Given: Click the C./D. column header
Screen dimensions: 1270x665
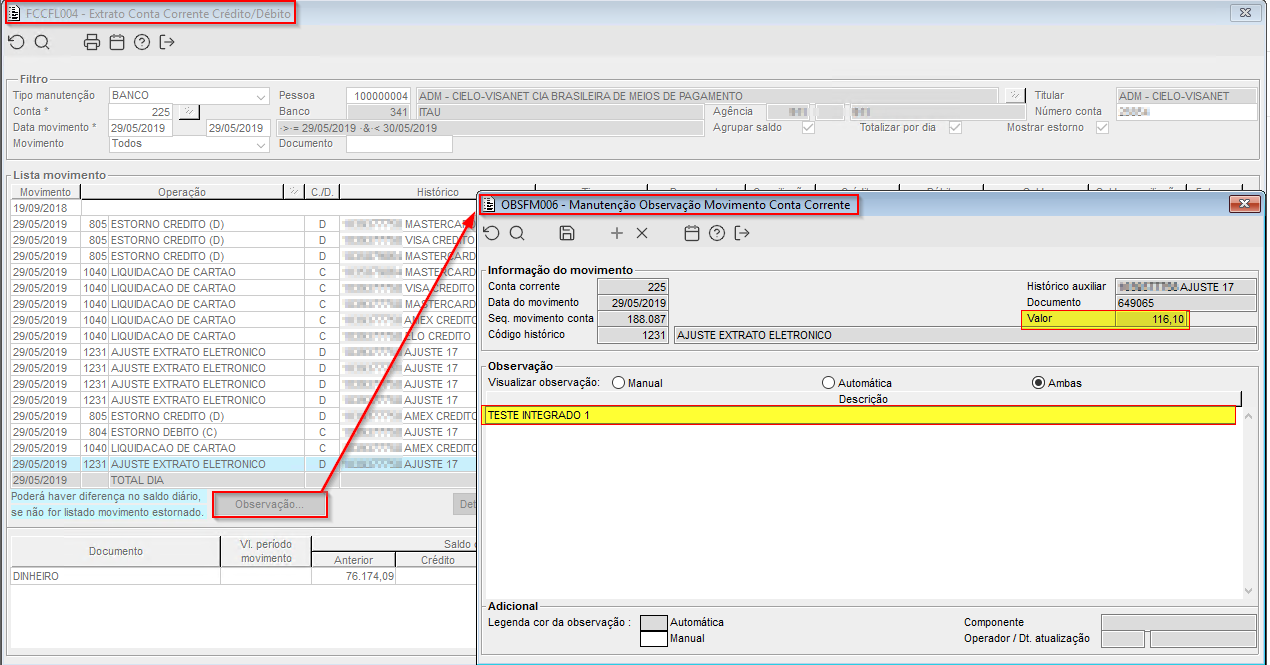Looking at the screenshot, I should click(322, 192).
